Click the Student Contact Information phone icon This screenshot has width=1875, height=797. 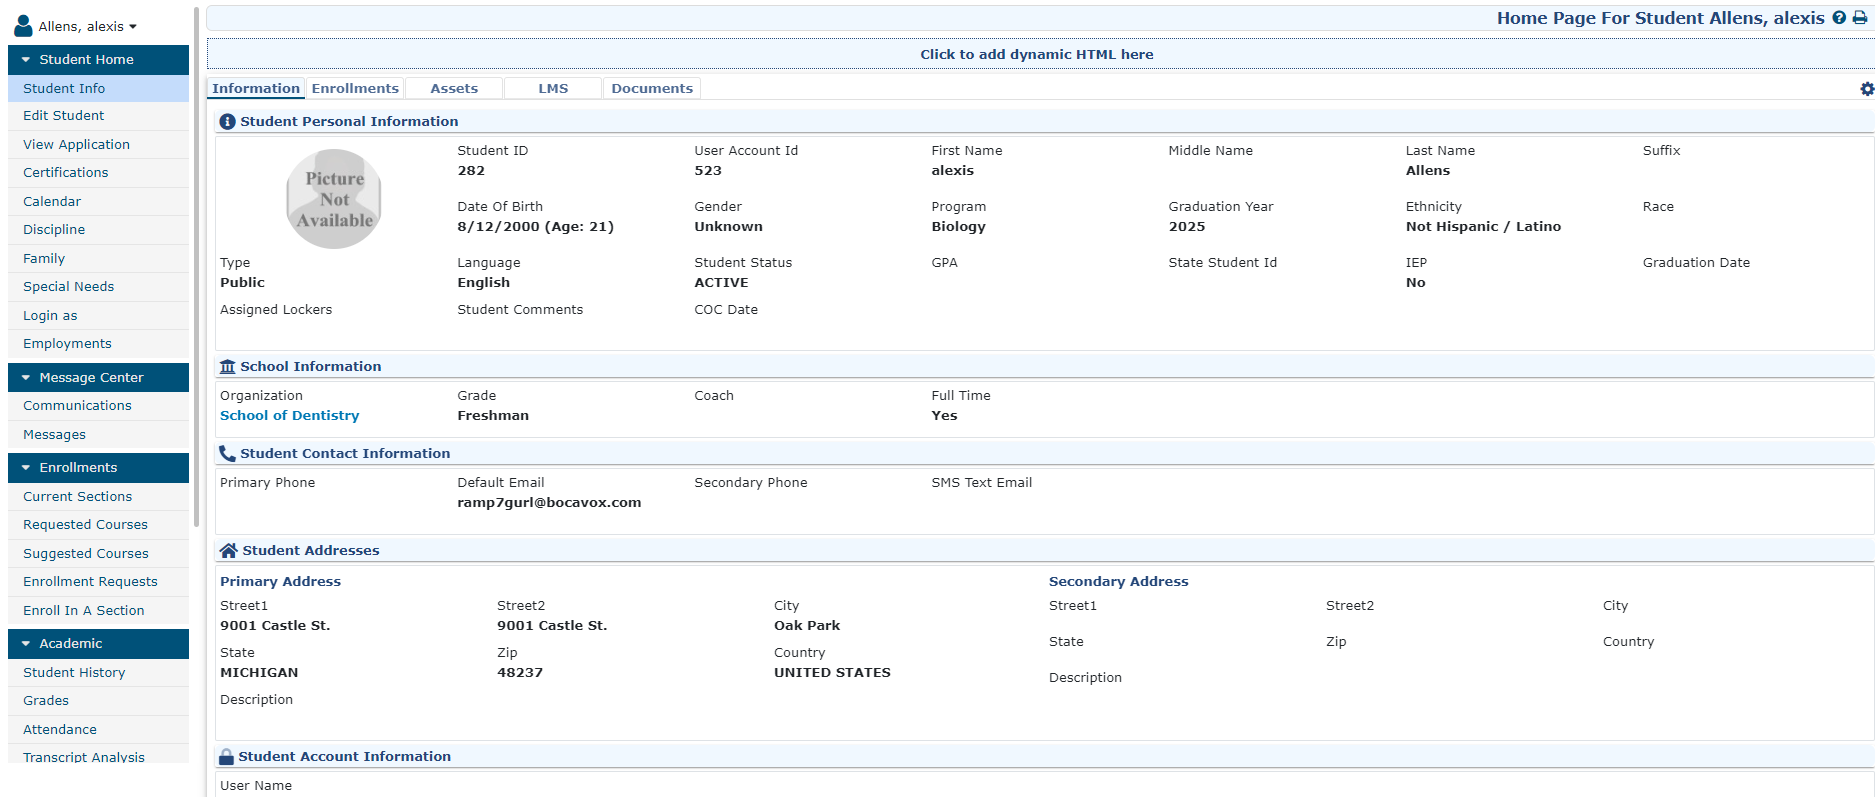pos(227,454)
